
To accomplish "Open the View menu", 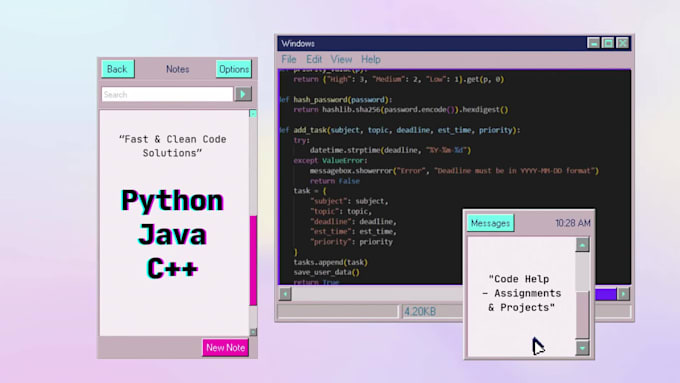I will (341, 59).
